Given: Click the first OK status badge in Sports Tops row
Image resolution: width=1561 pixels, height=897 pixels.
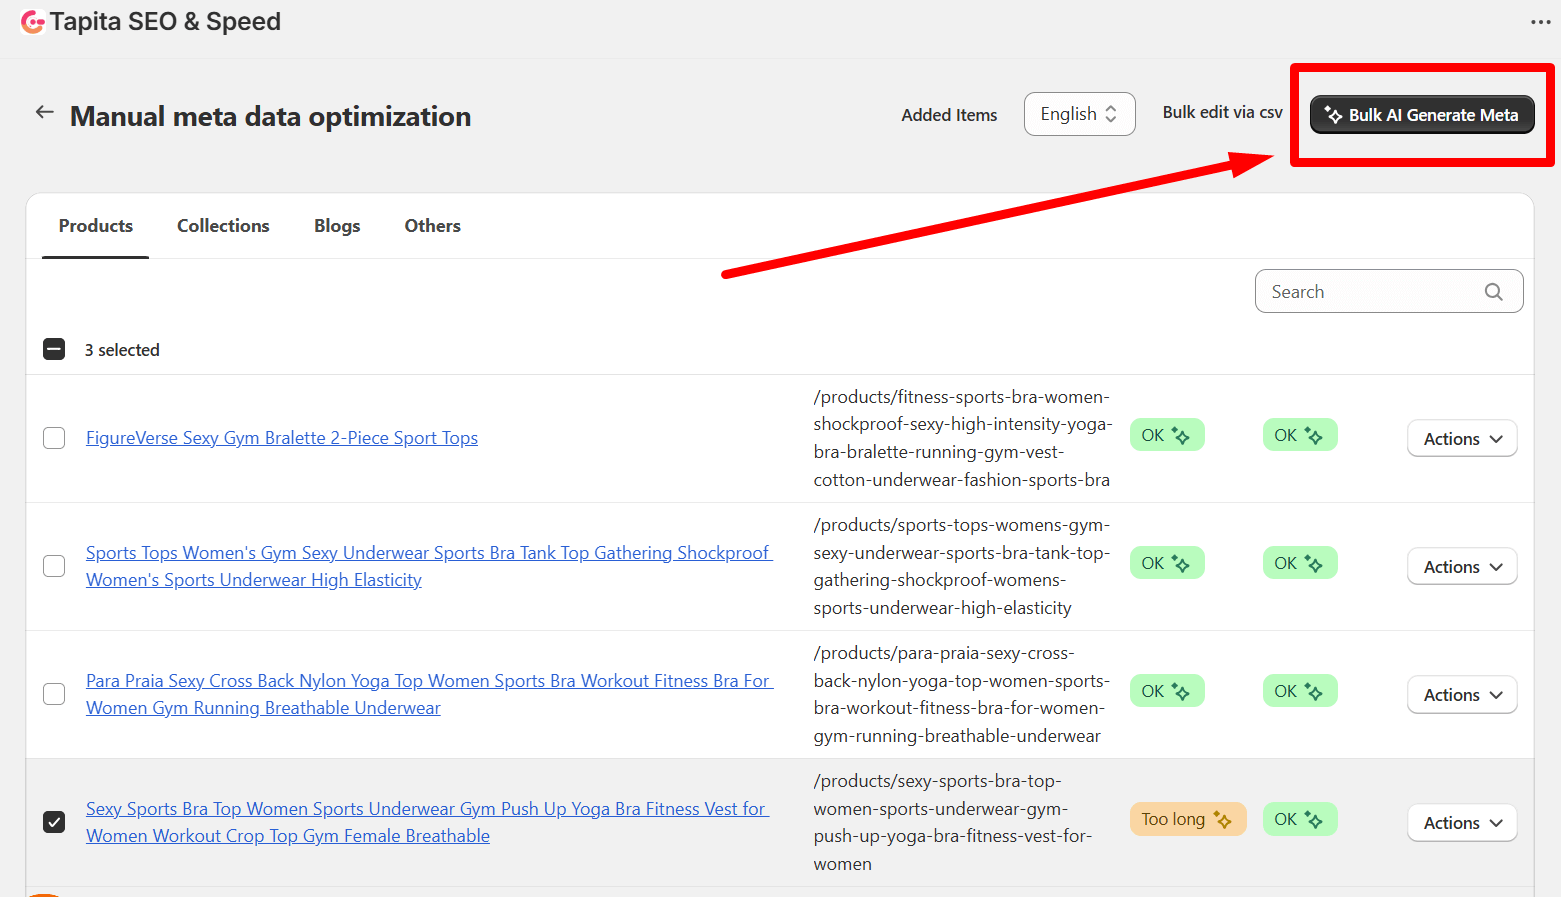Looking at the screenshot, I should (x=1167, y=563).
